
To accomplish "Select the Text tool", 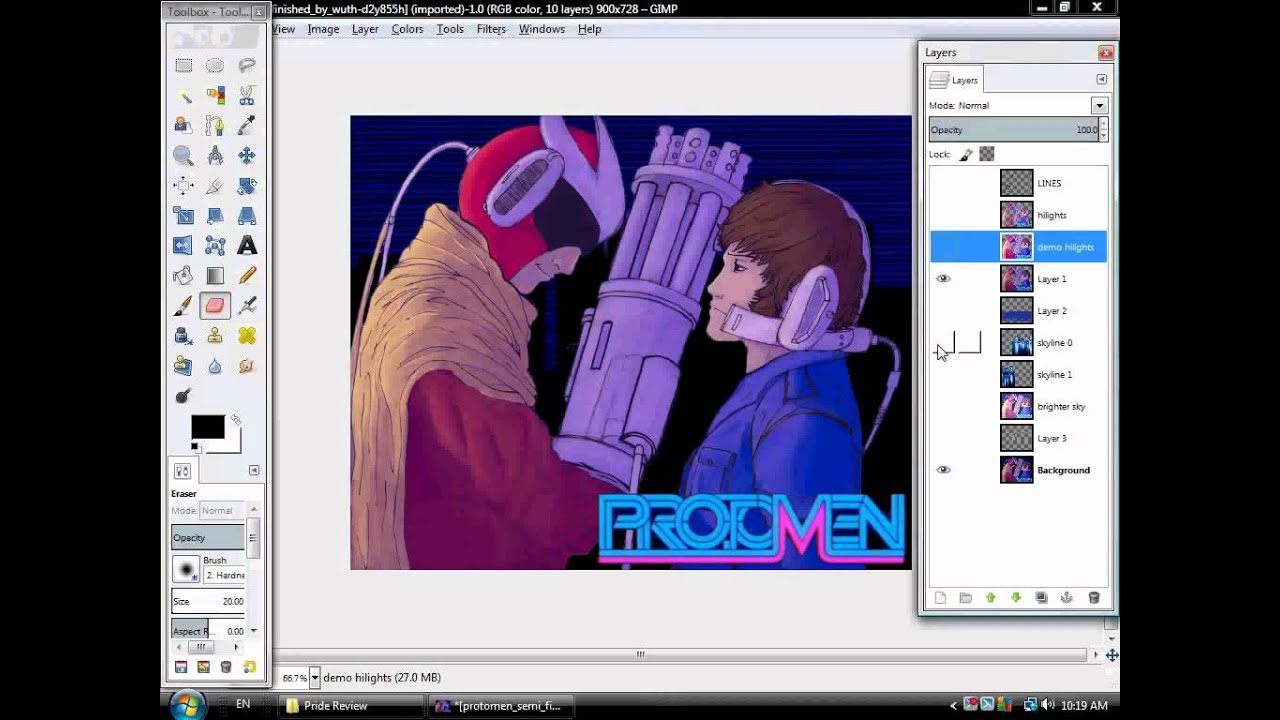I will (247, 246).
